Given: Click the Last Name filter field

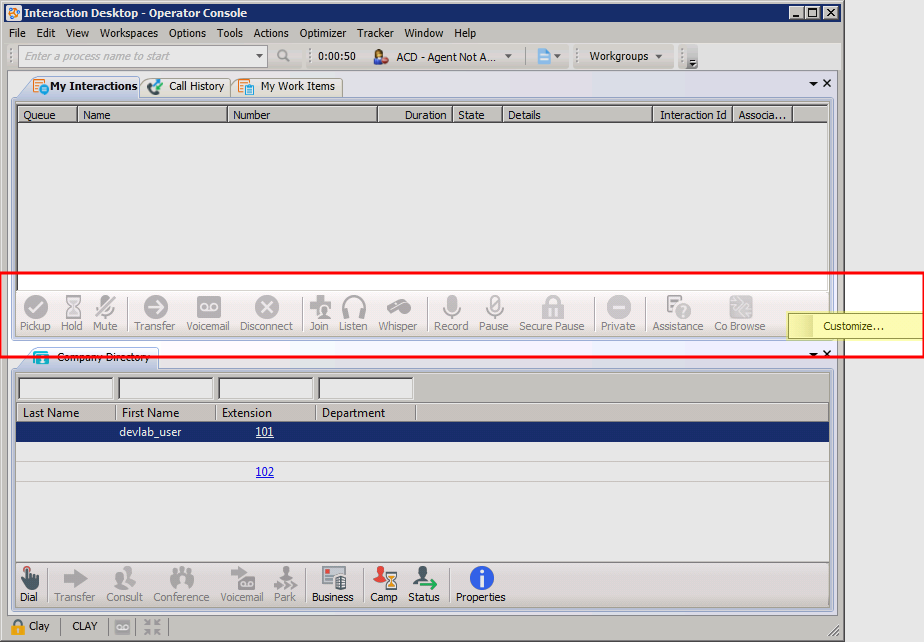Looking at the screenshot, I should [x=66, y=388].
